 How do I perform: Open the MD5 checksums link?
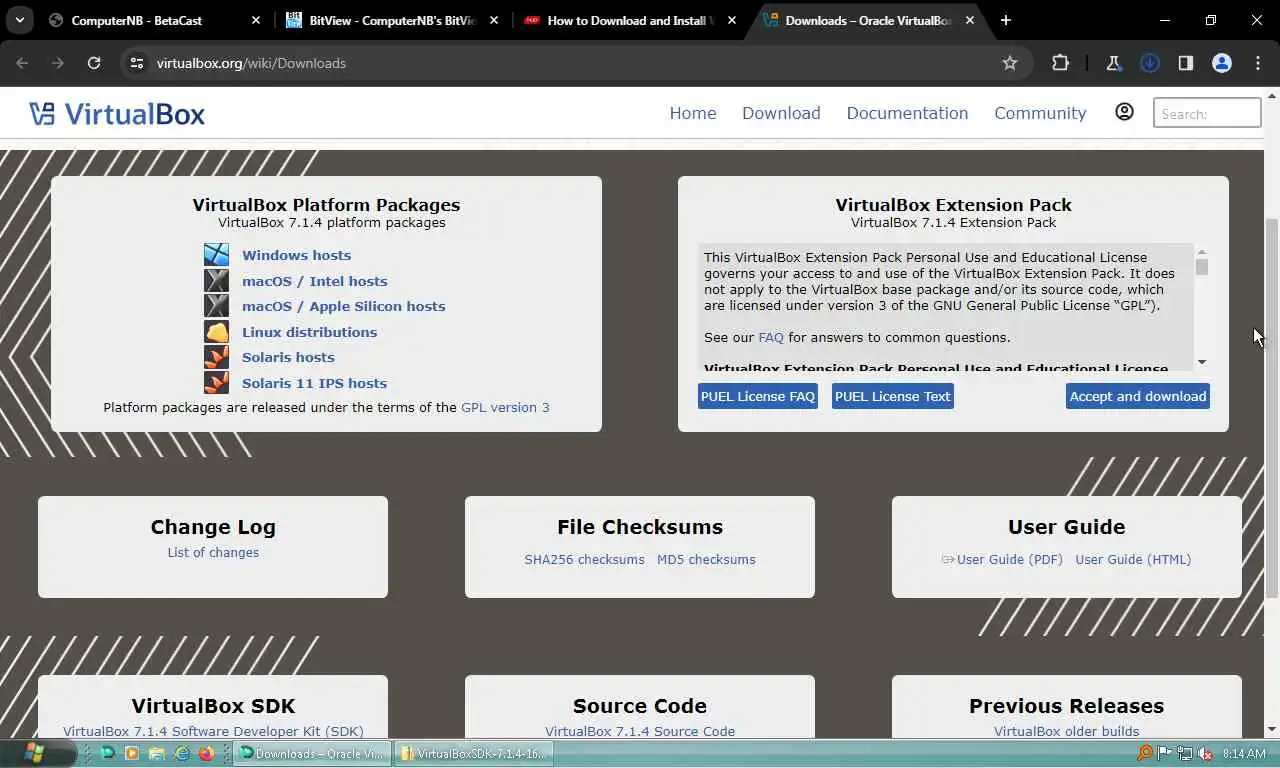[706, 559]
